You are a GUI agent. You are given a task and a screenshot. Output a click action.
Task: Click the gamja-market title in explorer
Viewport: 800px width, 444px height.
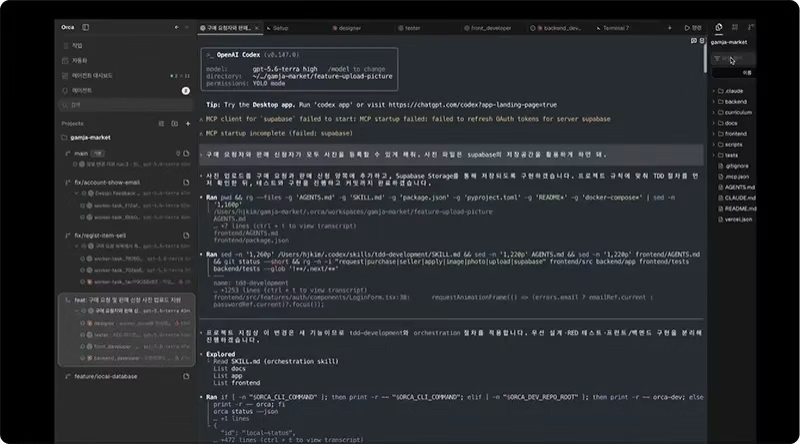(x=729, y=42)
